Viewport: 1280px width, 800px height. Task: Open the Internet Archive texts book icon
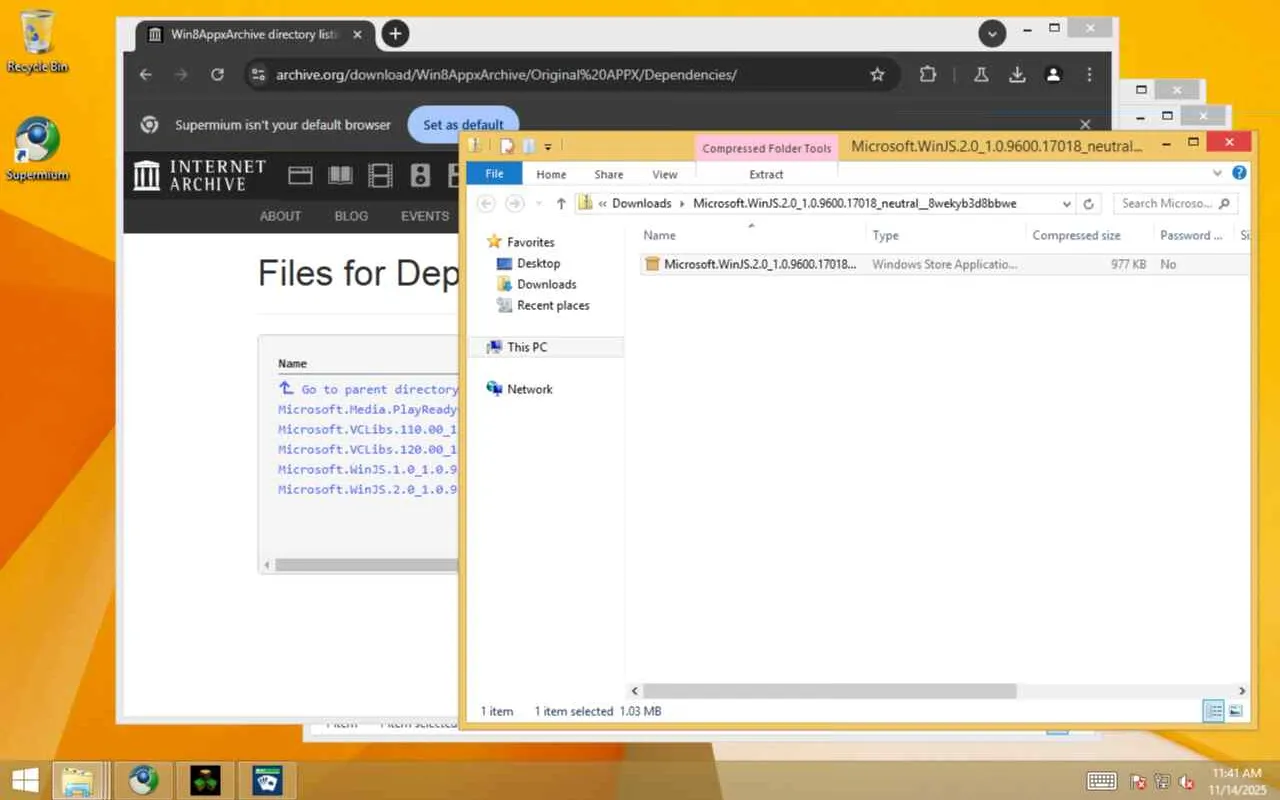(x=340, y=176)
